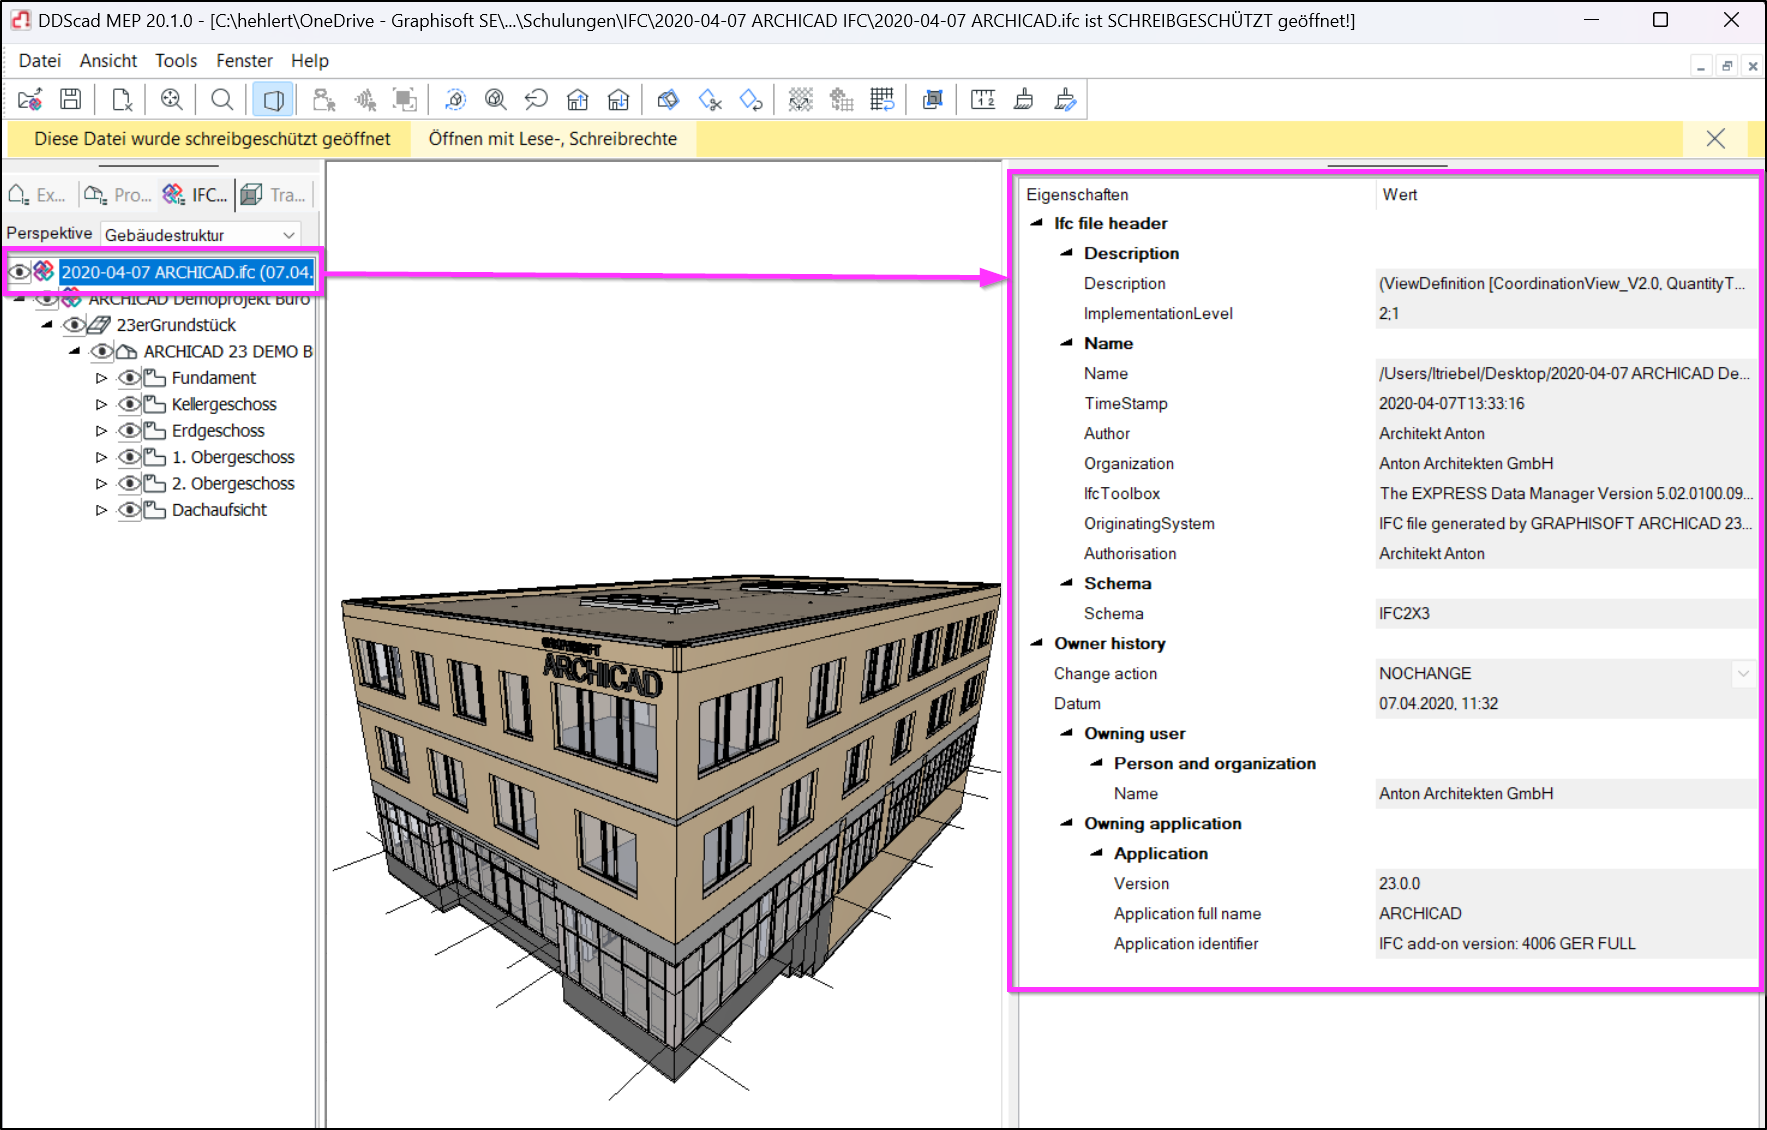Expand the Fundament tree node

pyautogui.click(x=101, y=378)
